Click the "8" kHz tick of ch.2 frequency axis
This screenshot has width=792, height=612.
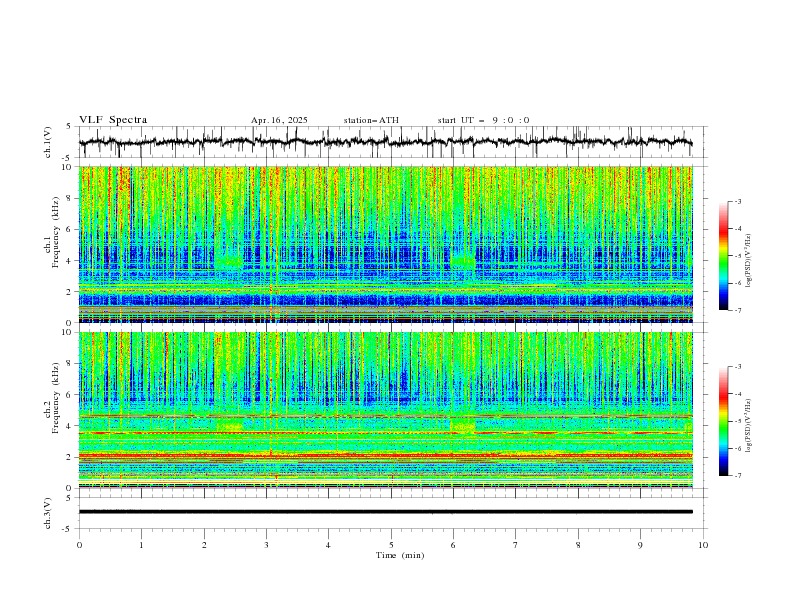click(x=71, y=364)
